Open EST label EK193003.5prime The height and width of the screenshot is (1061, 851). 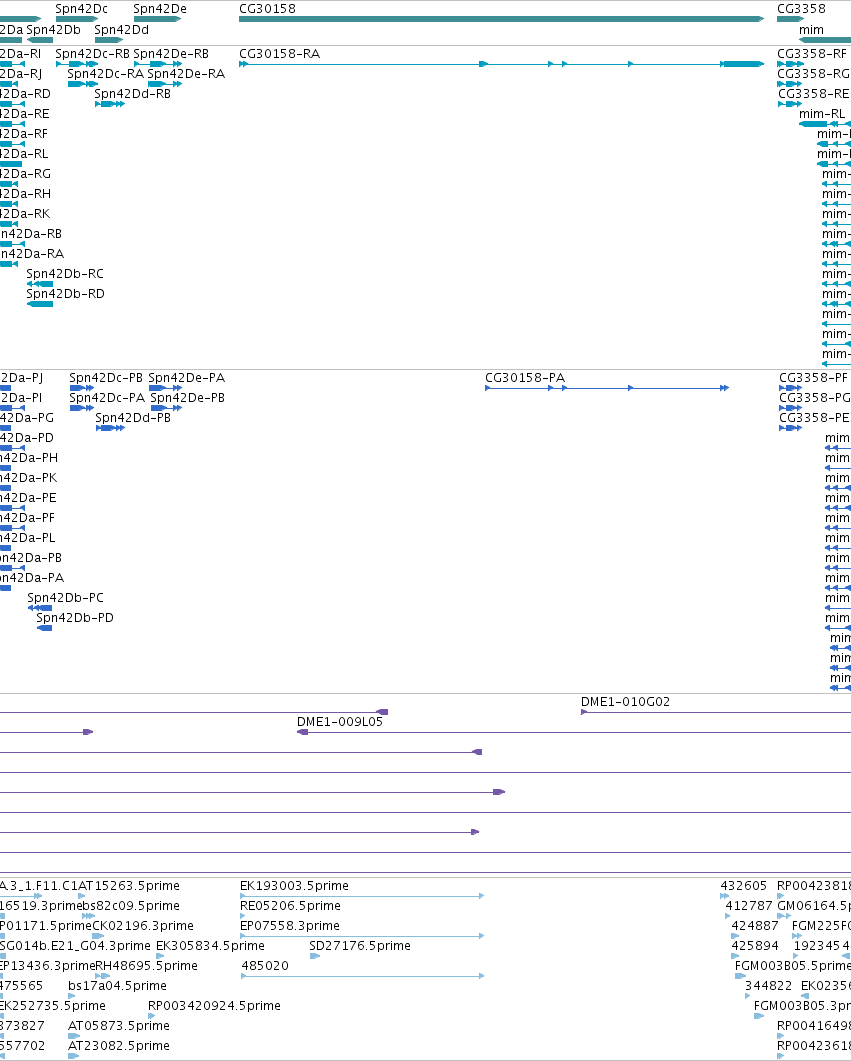click(x=294, y=886)
